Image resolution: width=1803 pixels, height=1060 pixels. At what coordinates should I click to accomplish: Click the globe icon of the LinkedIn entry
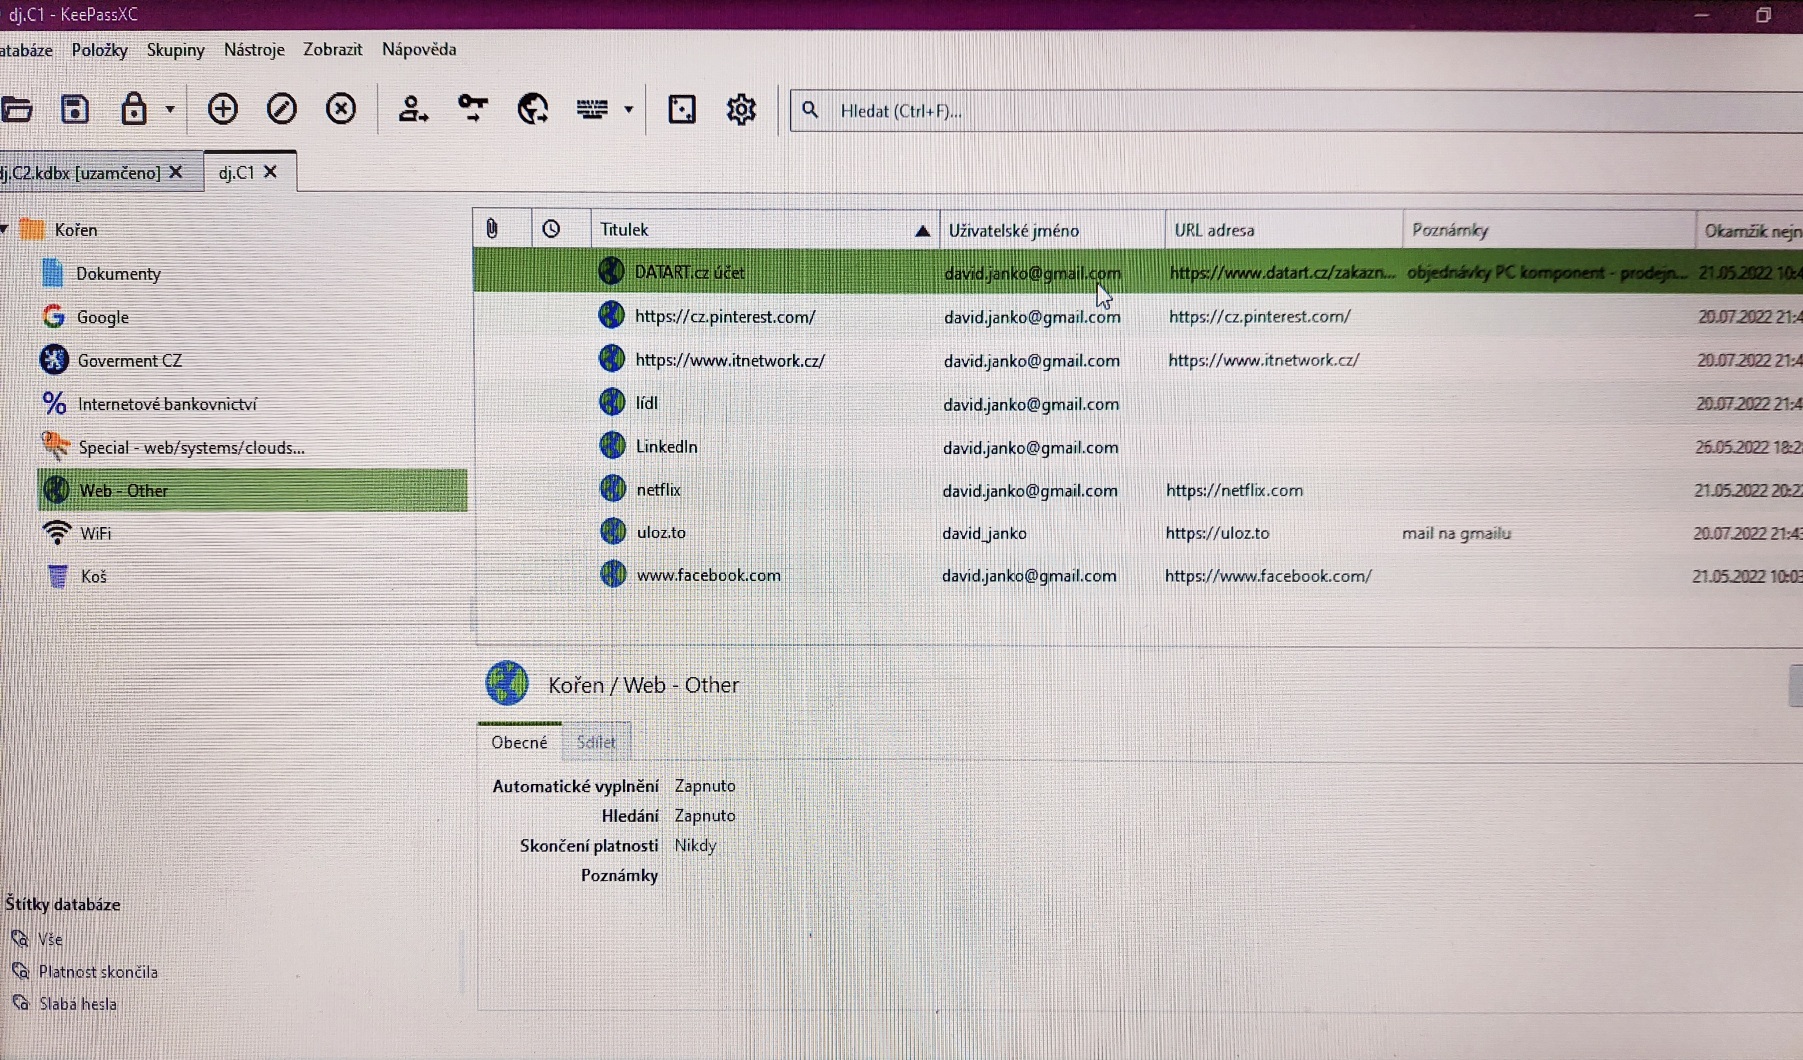tap(612, 446)
